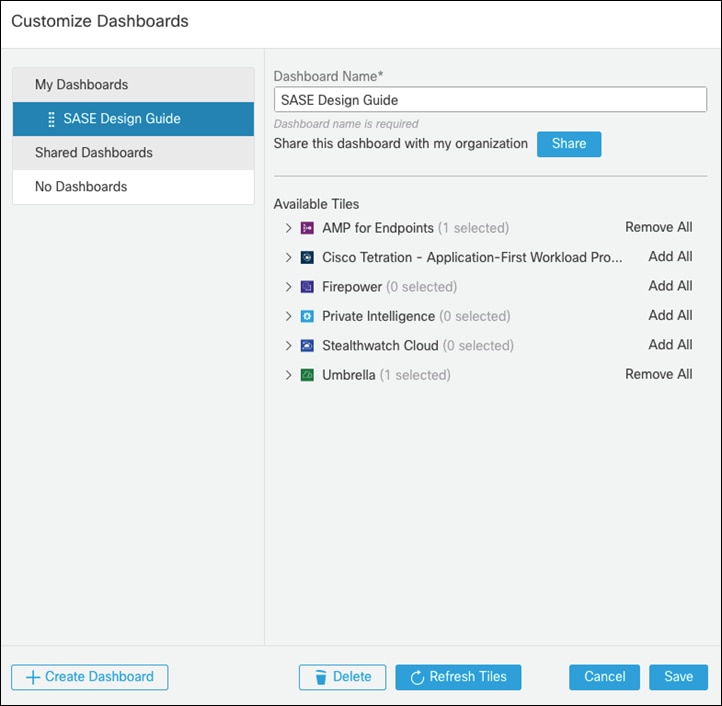
Task: Share dashboard with my organization
Action: click(x=569, y=144)
